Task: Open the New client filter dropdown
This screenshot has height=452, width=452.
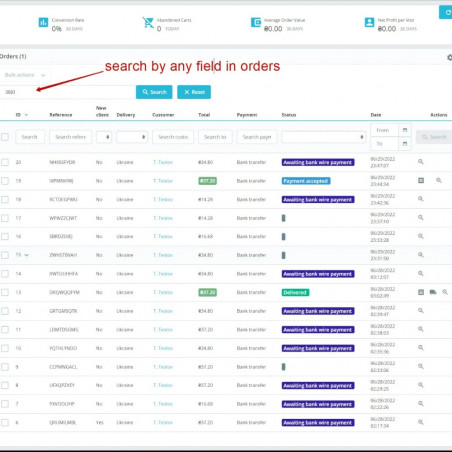Action: coord(104,137)
